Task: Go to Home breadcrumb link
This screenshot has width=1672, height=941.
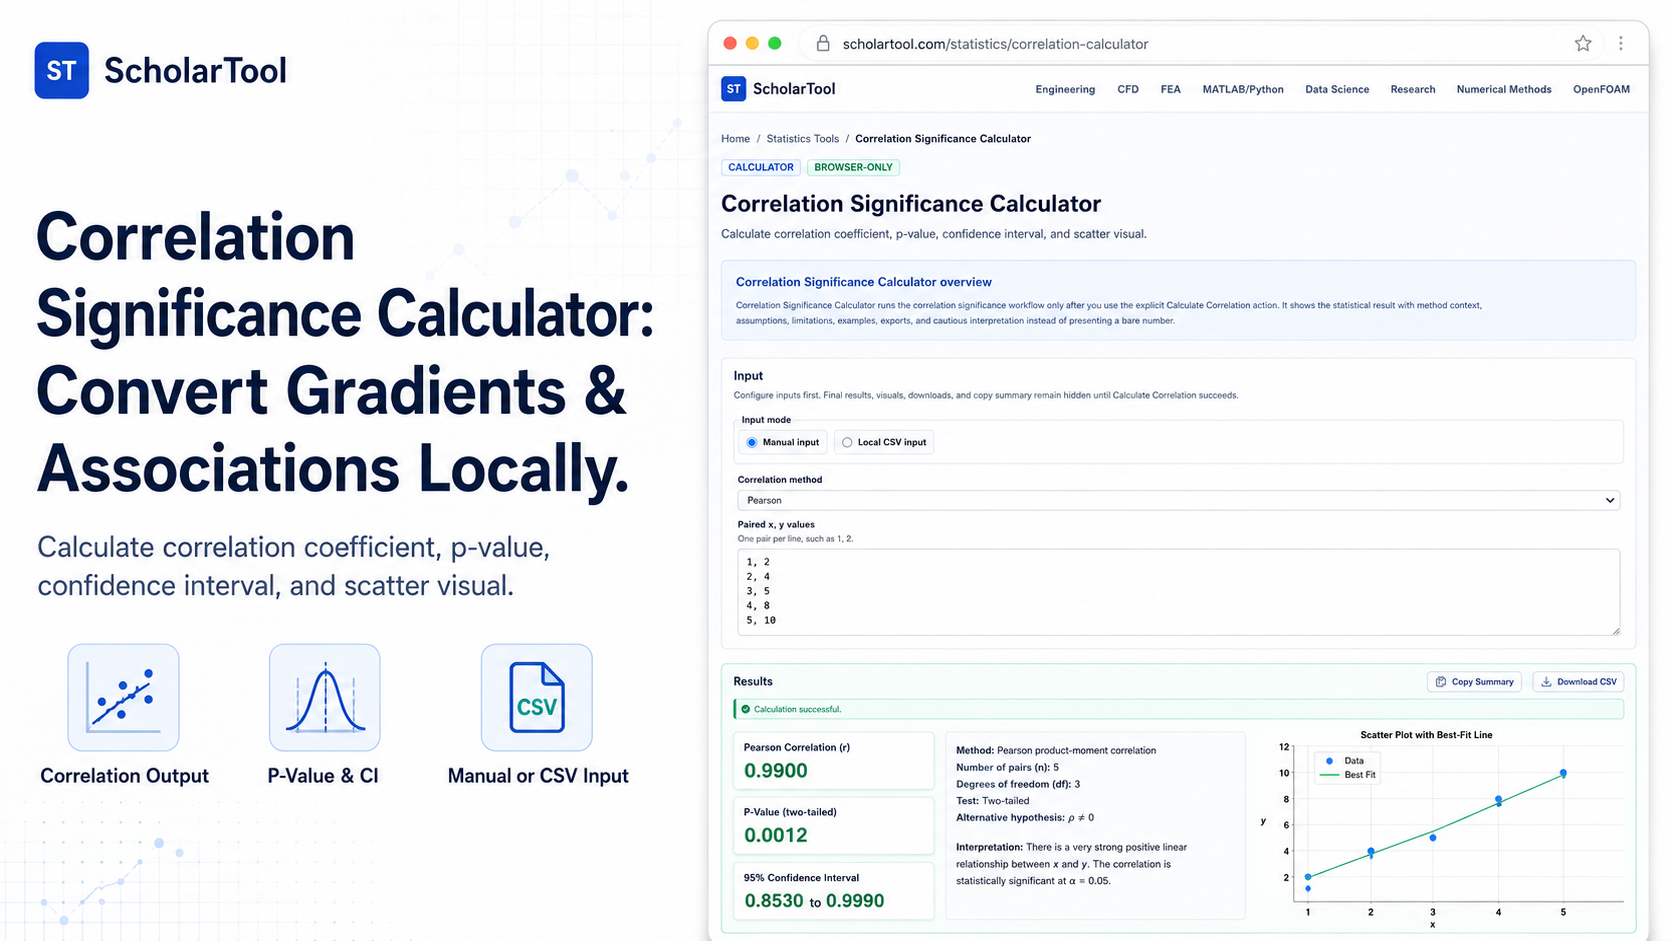Action: tap(735, 139)
